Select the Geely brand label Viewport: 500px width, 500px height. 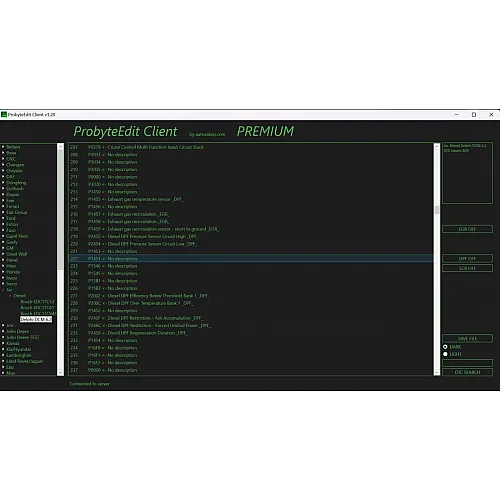[x=12, y=242]
